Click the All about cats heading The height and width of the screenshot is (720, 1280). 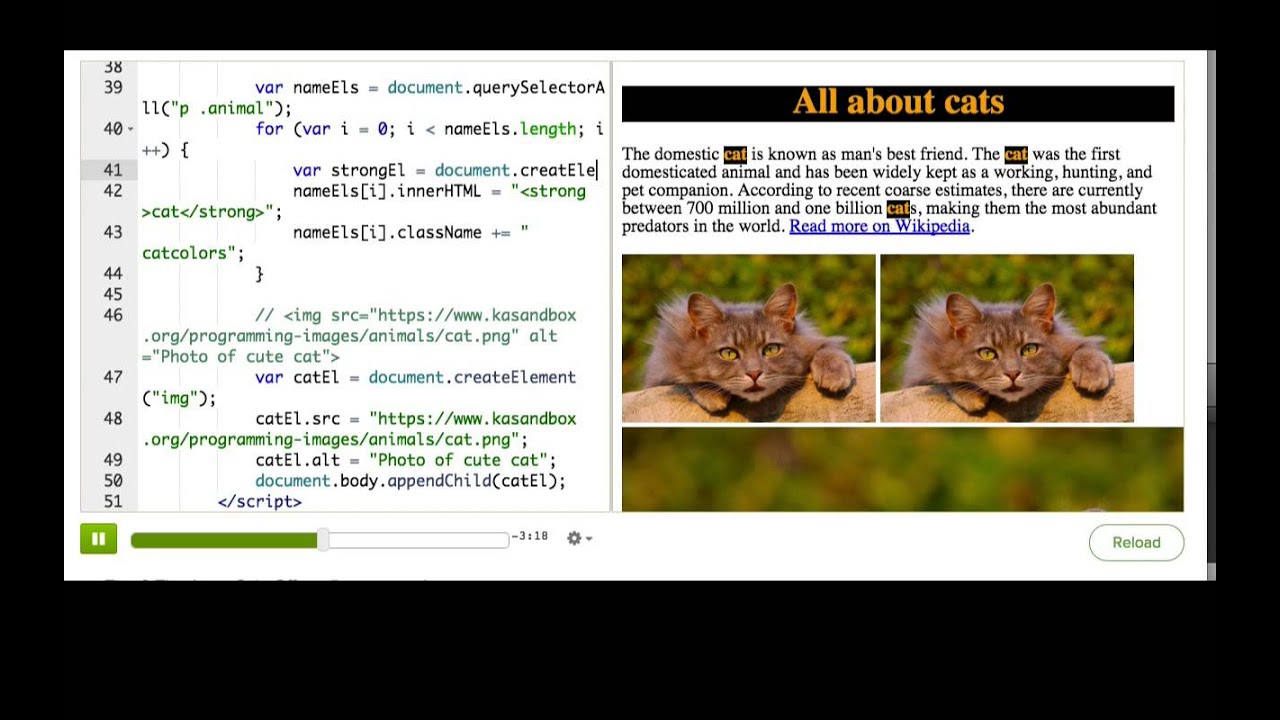point(898,102)
